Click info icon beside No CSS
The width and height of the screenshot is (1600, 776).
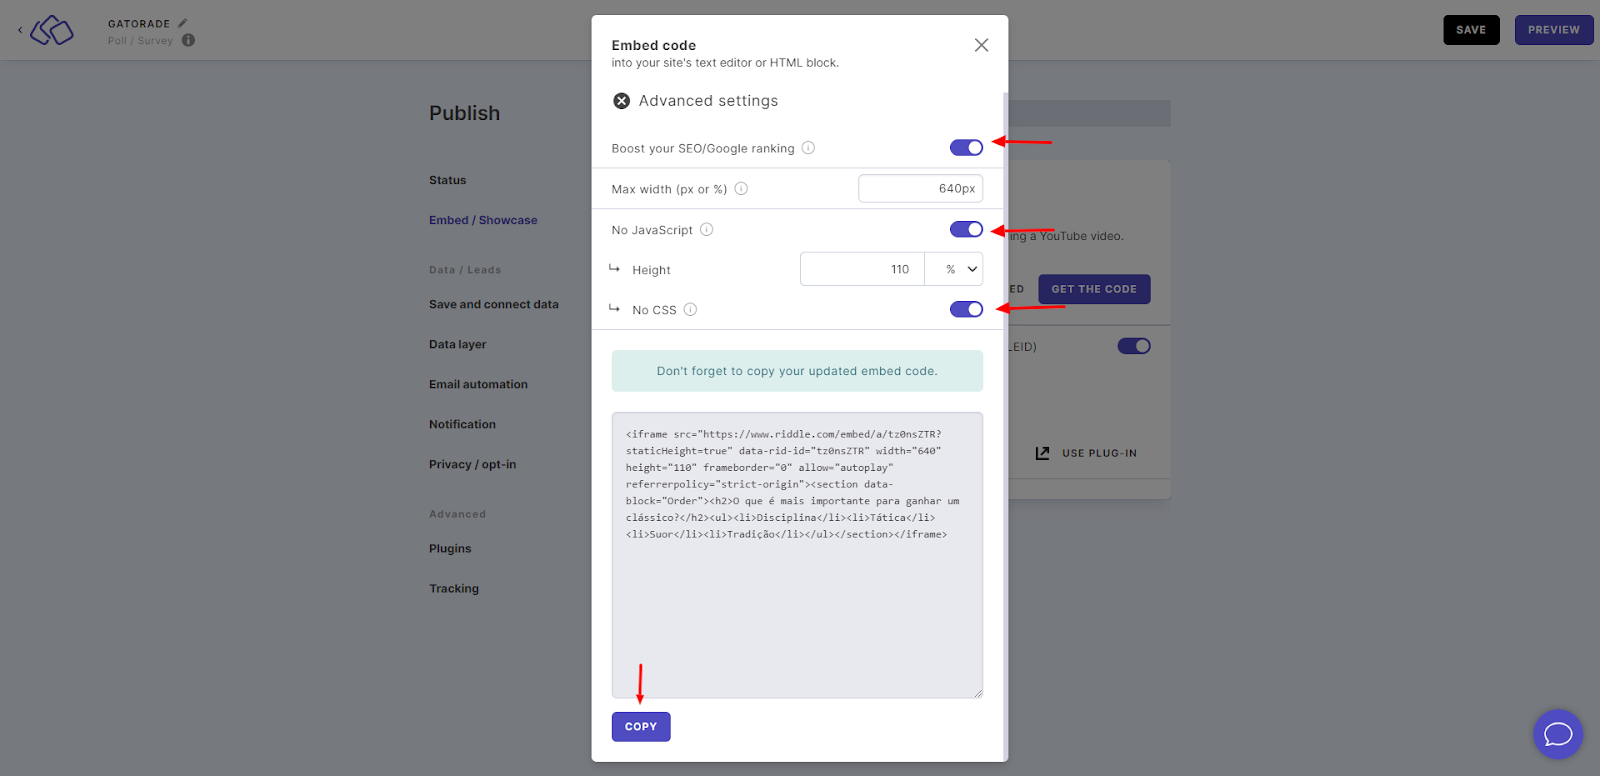pyautogui.click(x=690, y=310)
